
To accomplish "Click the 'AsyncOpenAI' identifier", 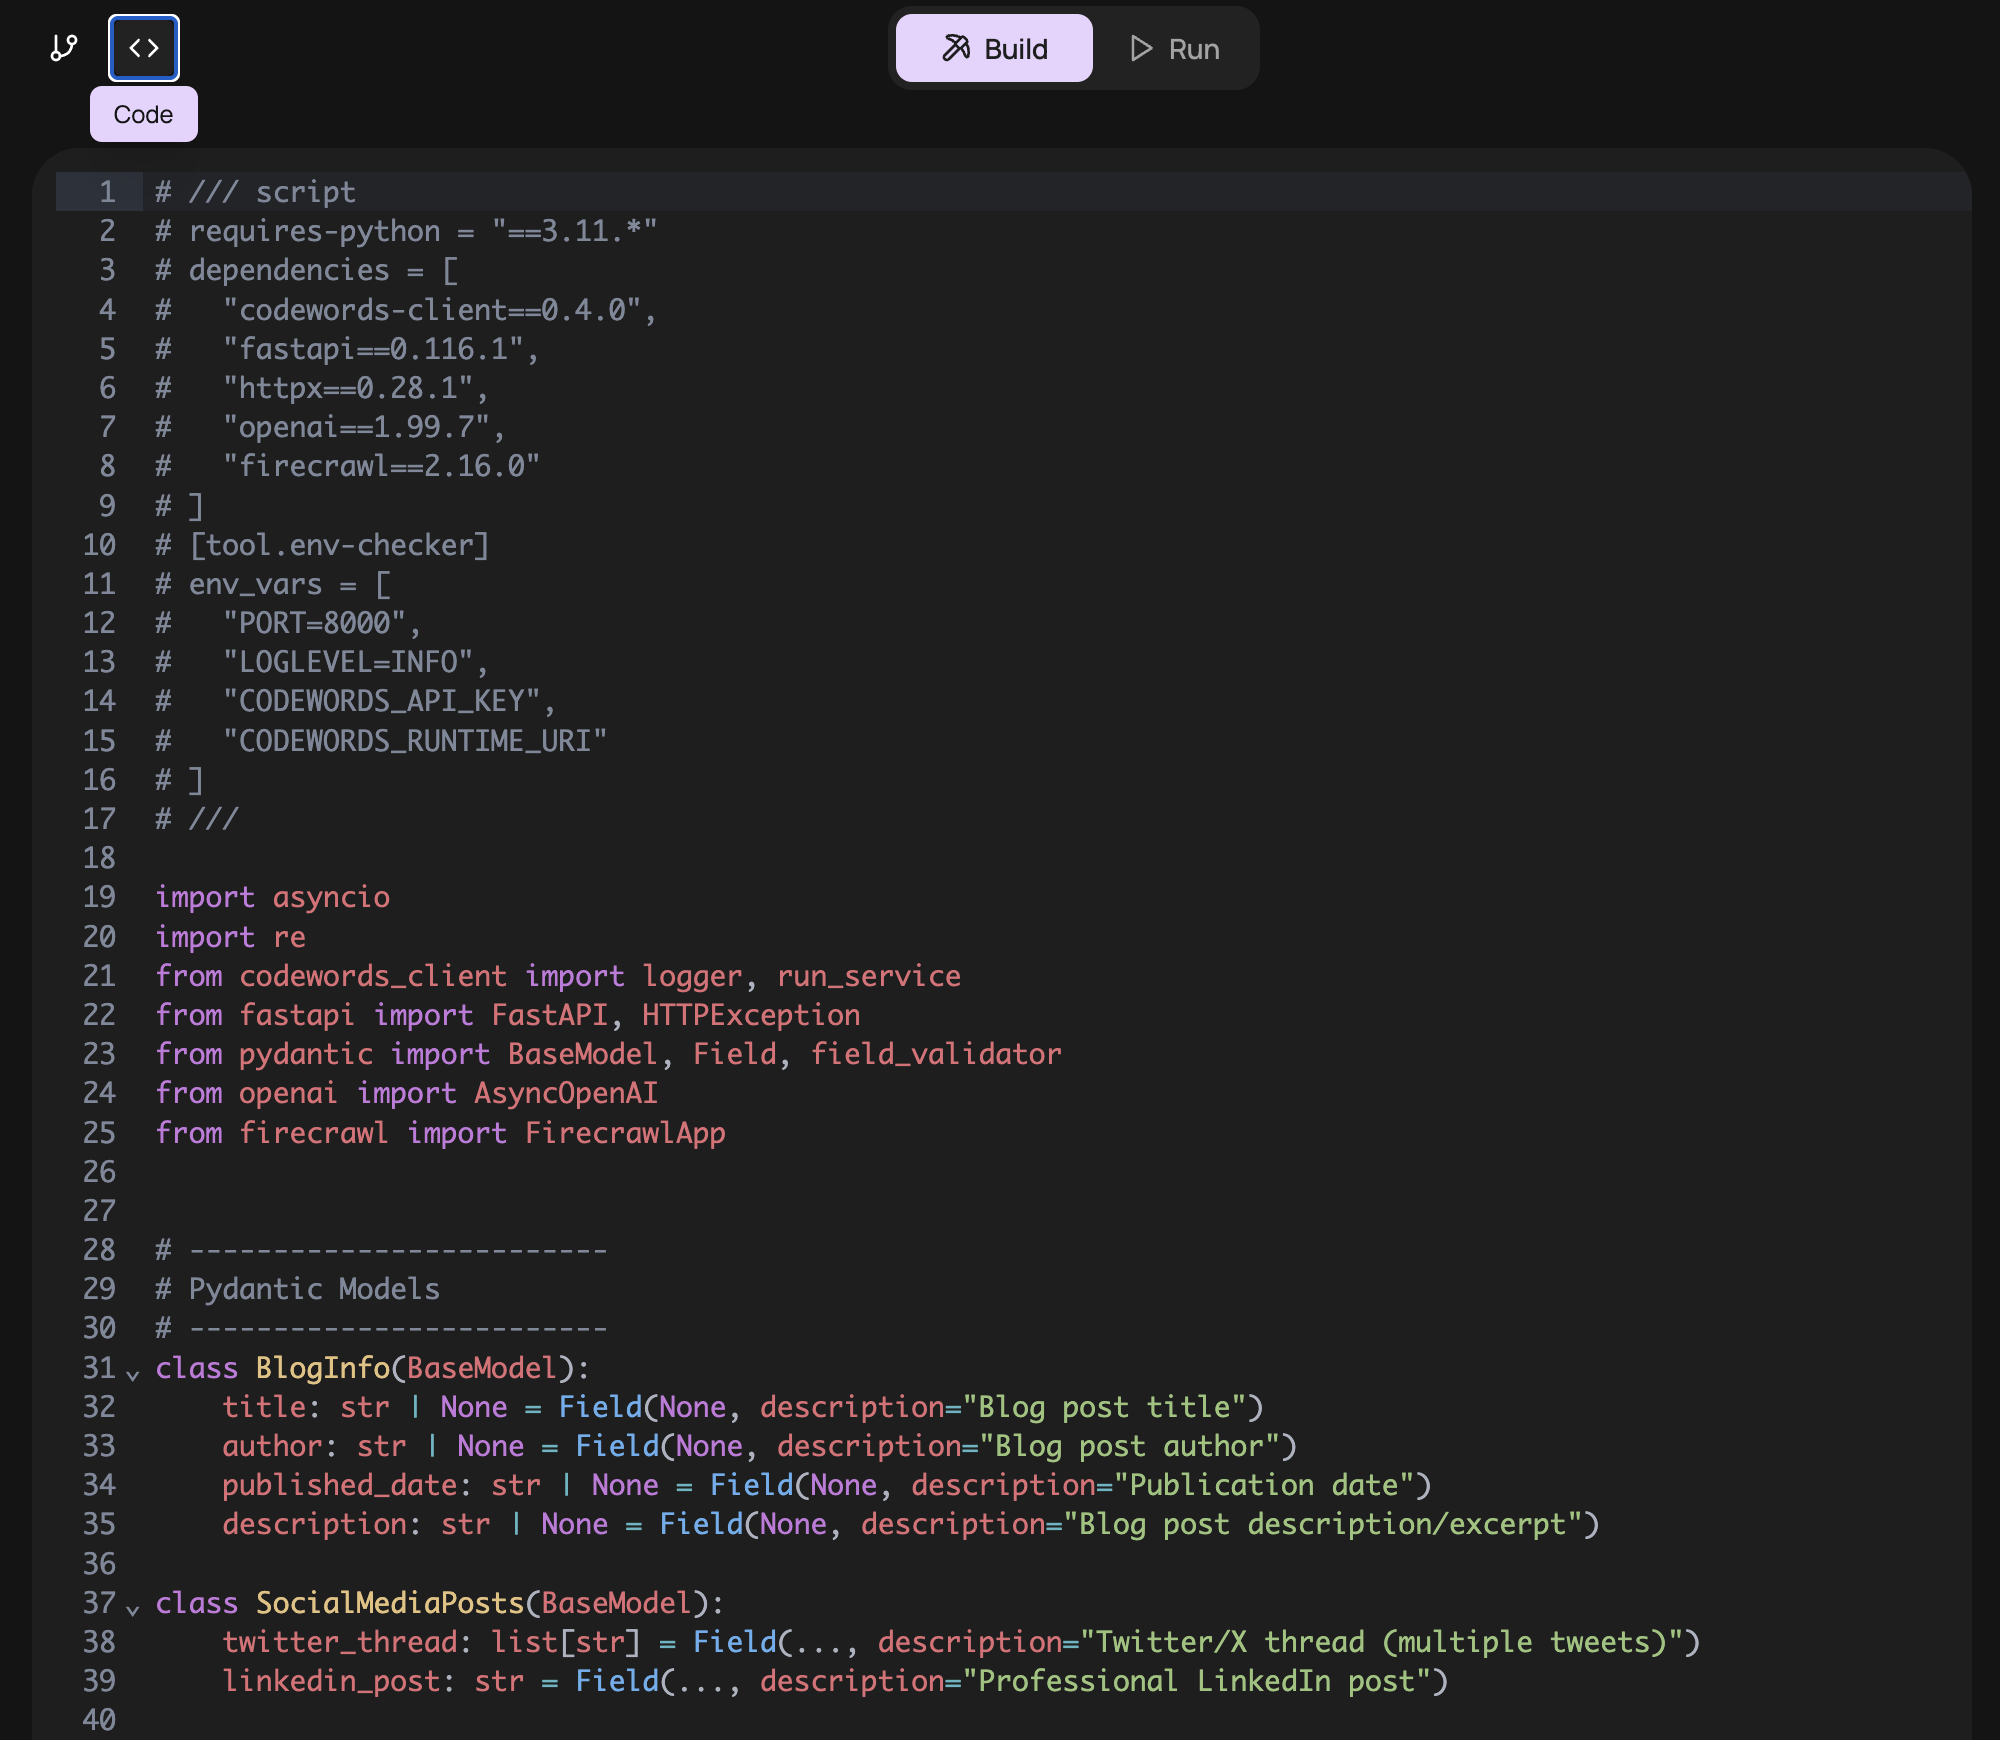I will tap(566, 1093).
